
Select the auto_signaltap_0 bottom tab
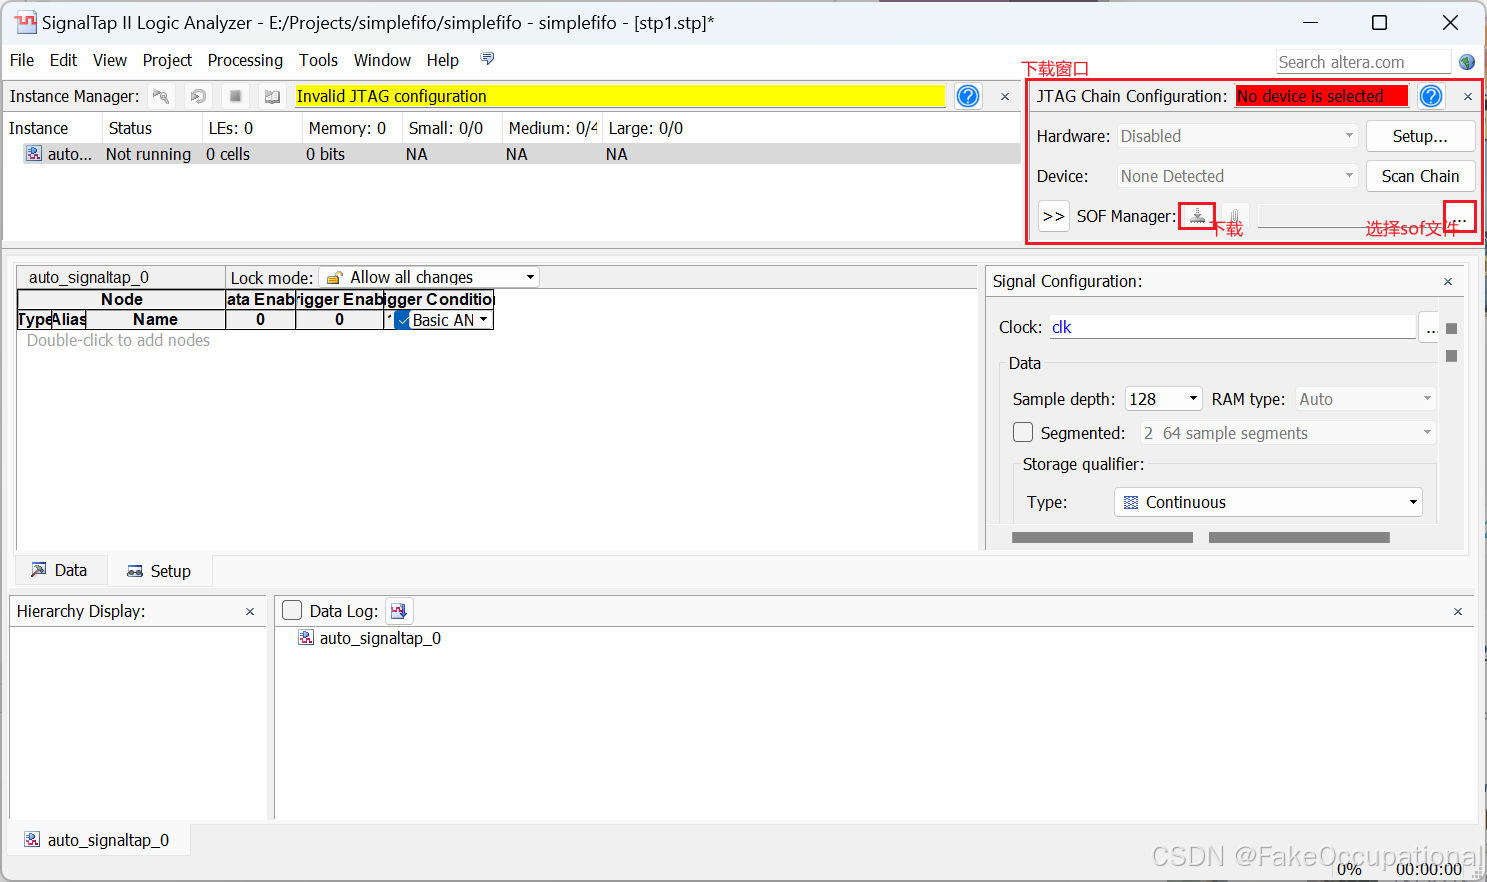[97, 840]
